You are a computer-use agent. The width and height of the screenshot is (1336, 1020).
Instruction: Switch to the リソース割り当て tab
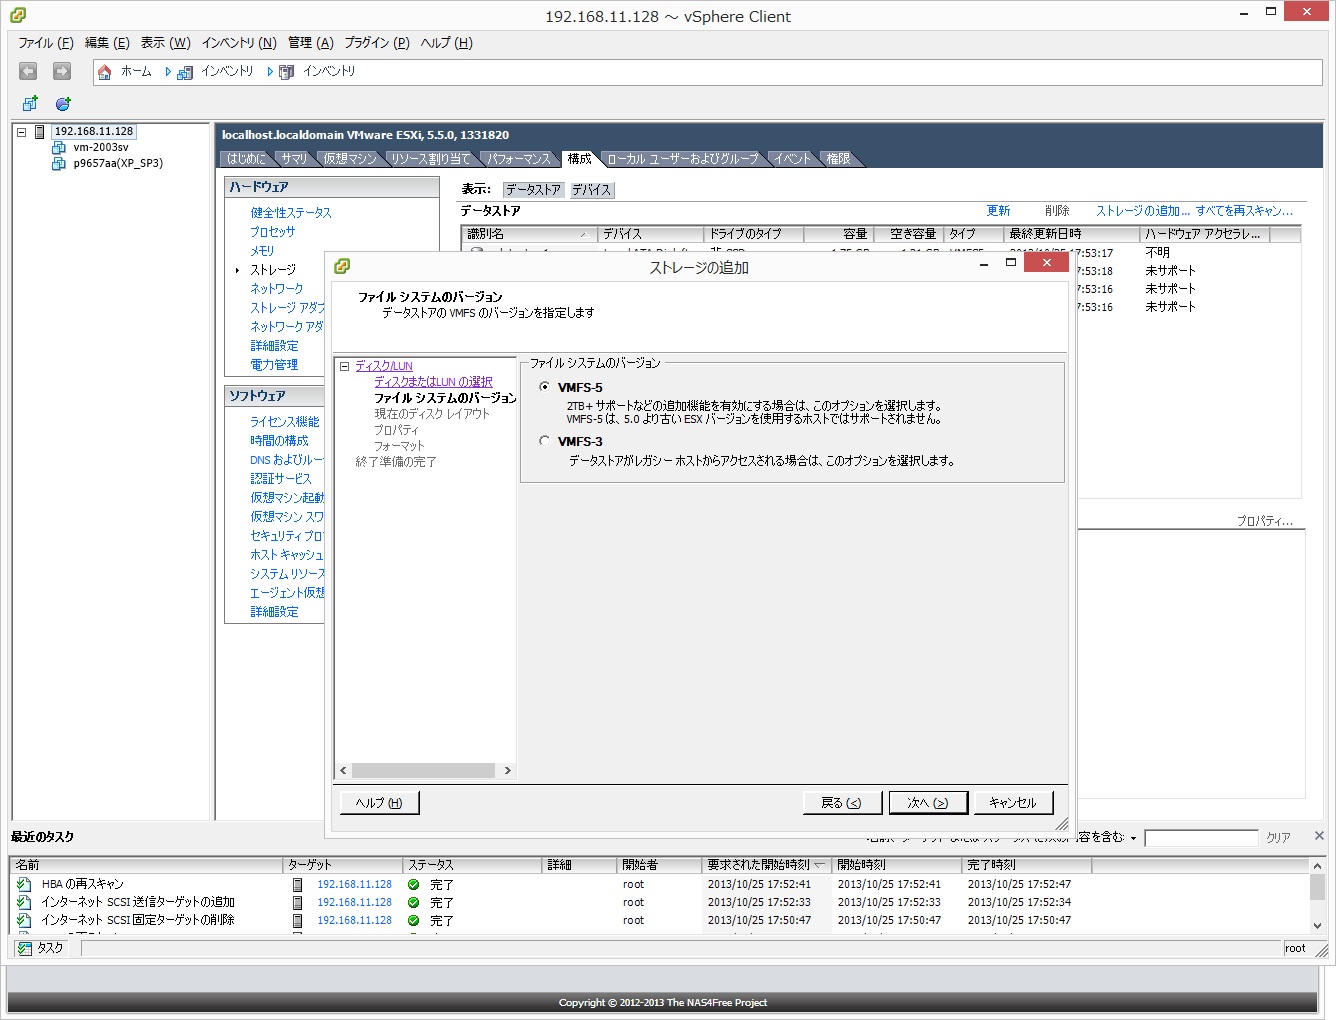(430, 158)
